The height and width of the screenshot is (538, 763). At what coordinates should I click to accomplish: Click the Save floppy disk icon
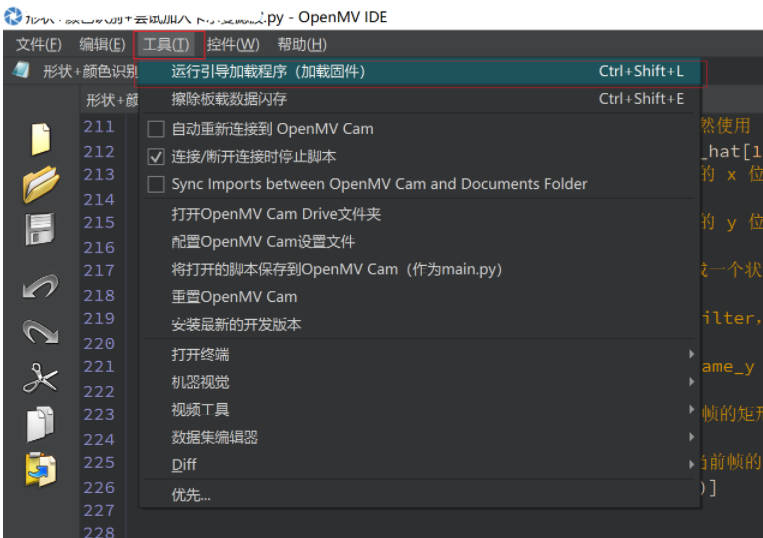click(x=40, y=229)
